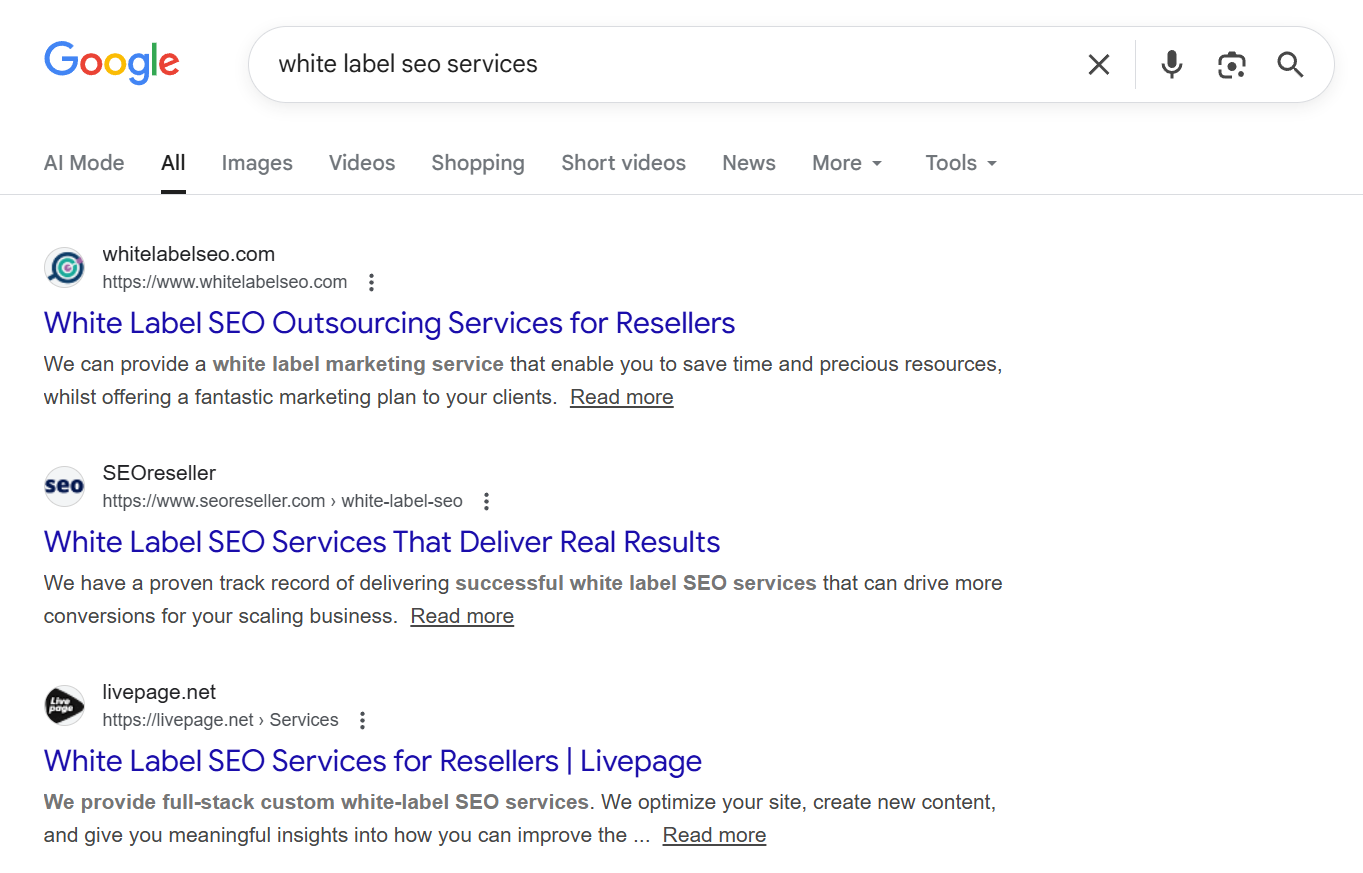Open the Livepage White Label SEO Services result
Image resolution: width=1363 pixels, height=873 pixels.
click(x=372, y=761)
